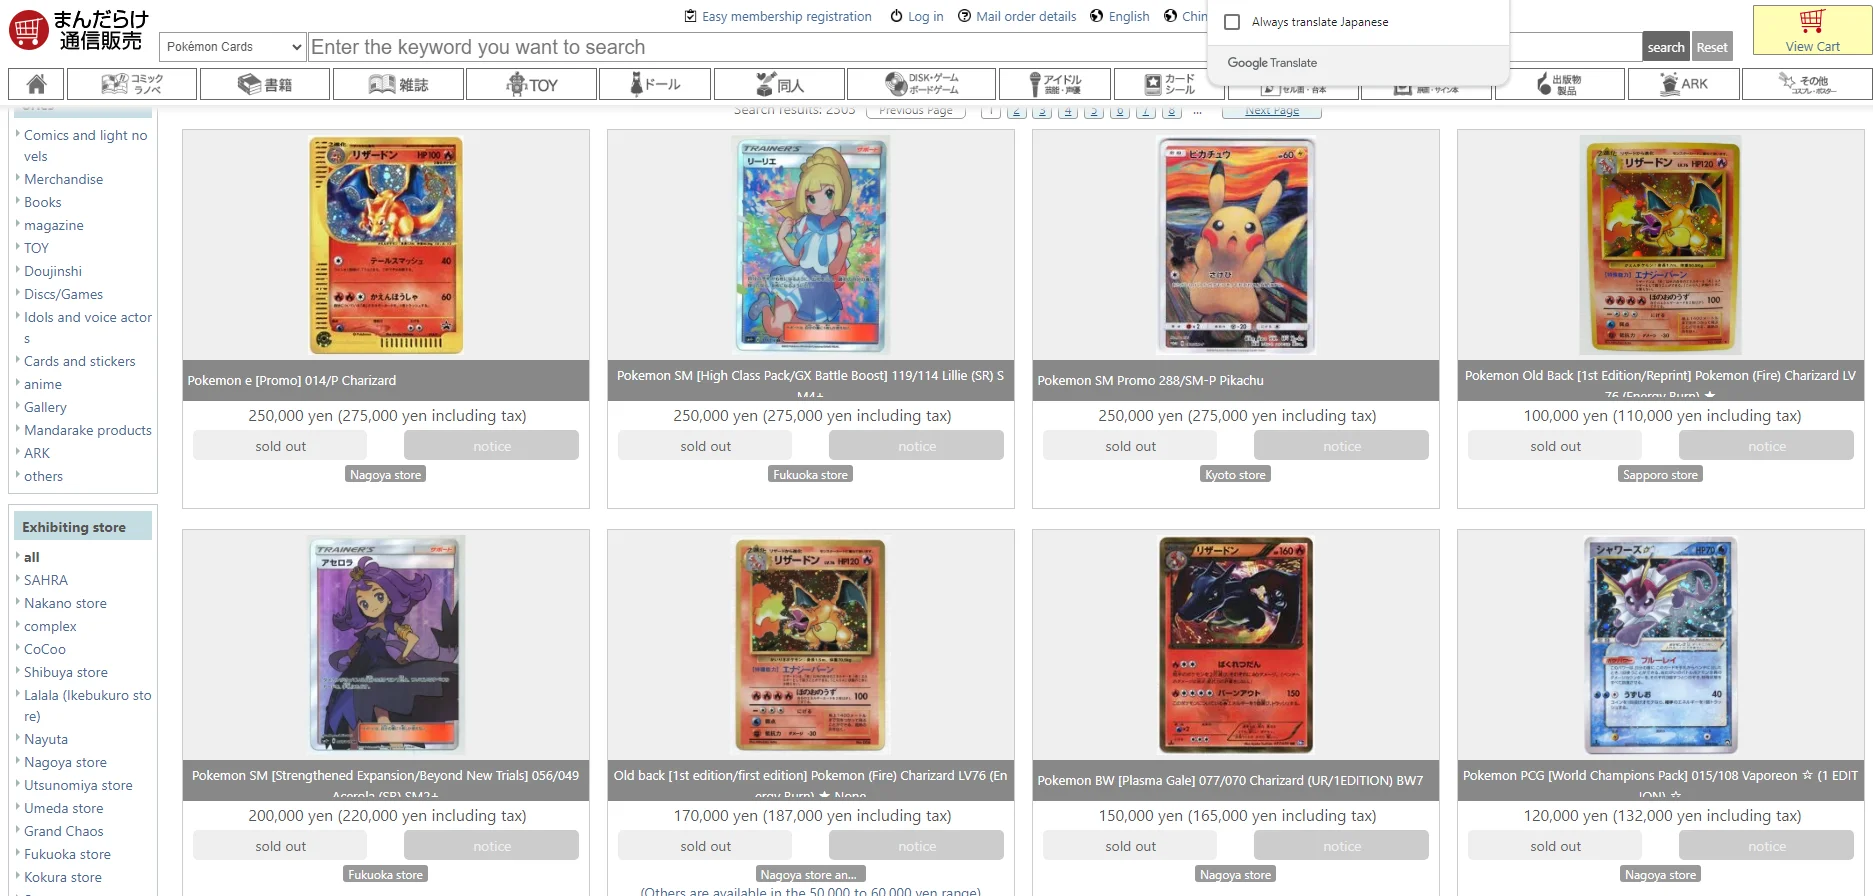Open title link Pokemon BW [Plasma Gale] Charizard

[1230, 780]
